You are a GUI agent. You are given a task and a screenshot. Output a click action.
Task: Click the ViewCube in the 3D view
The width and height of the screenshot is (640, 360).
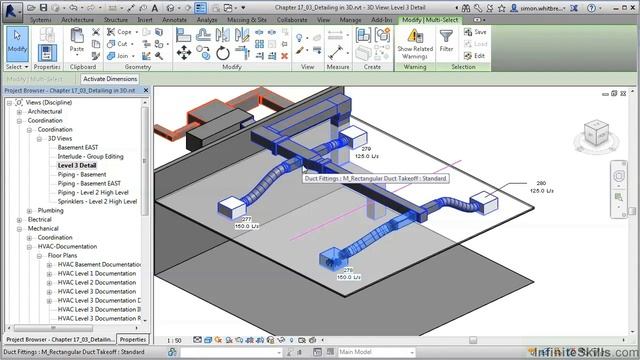coord(596,133)
